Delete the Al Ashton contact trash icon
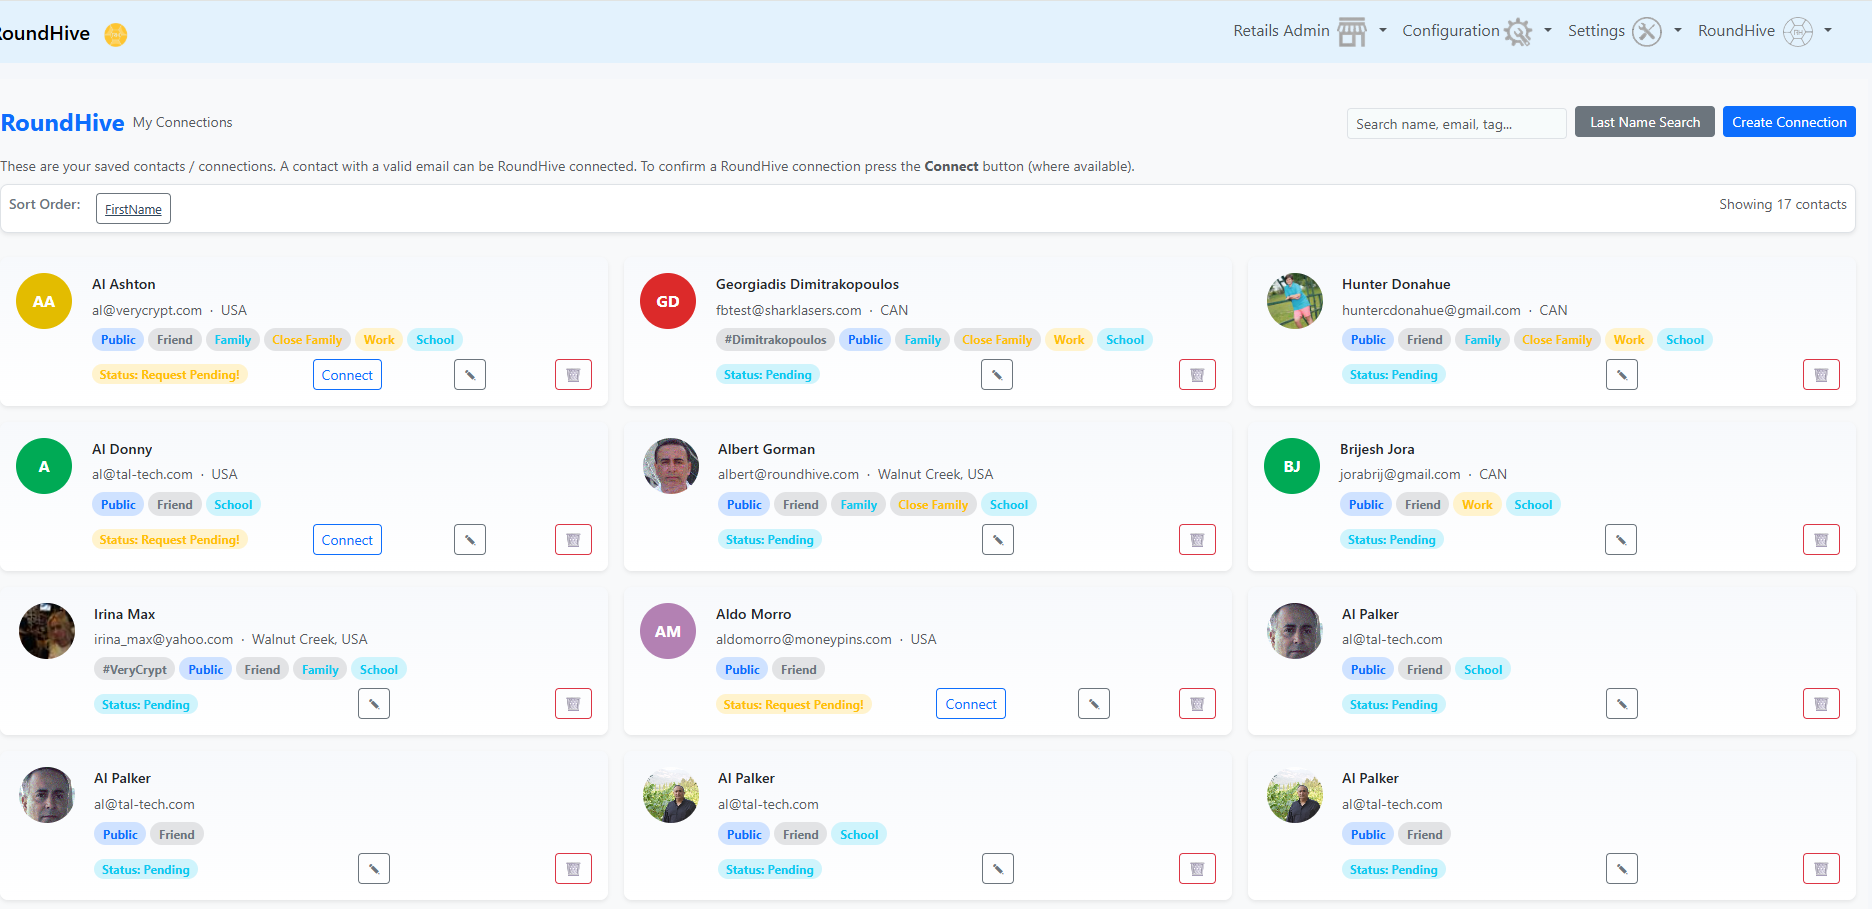 573,375
